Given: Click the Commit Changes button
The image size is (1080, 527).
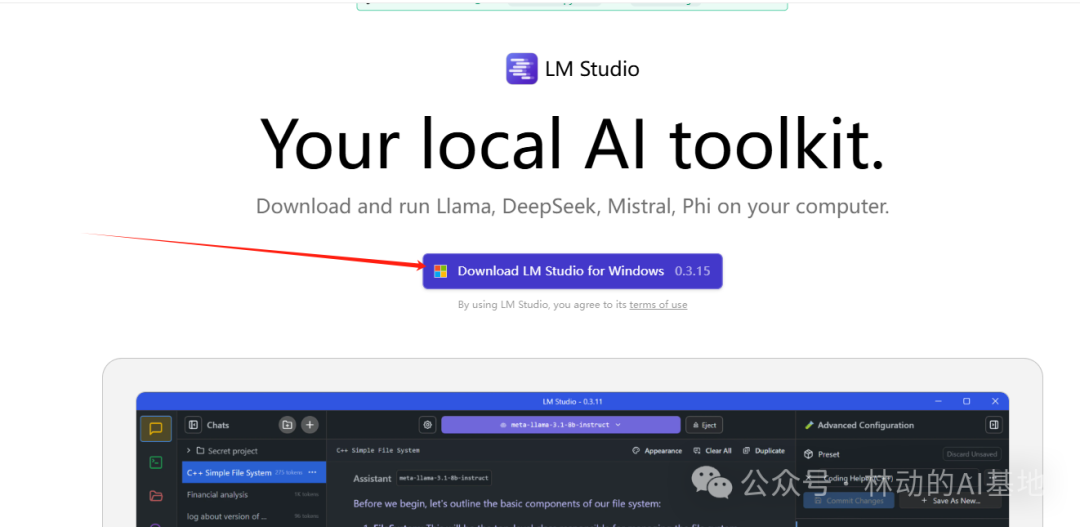Looking at the screenshot, I should 849,501.
